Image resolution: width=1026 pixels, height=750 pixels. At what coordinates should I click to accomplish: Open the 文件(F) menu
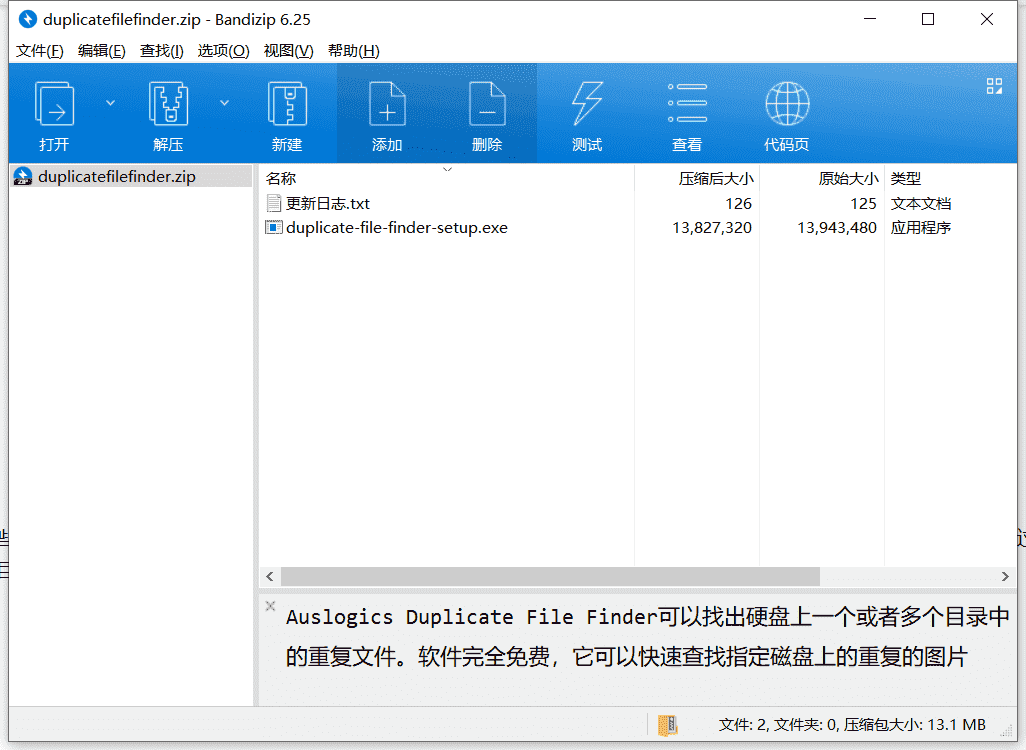point(39,51)
